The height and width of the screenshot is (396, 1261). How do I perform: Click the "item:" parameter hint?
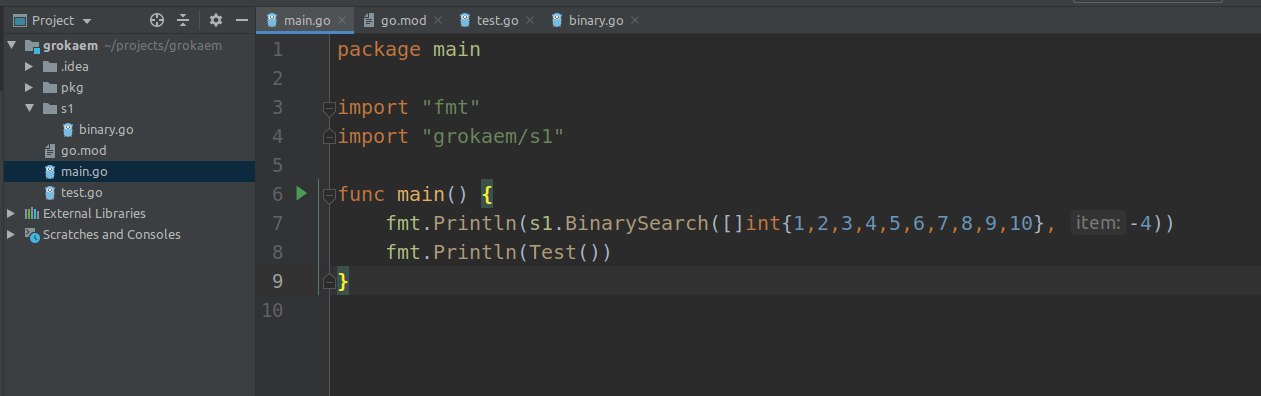pyautogui.click(x=1098, y=224)
